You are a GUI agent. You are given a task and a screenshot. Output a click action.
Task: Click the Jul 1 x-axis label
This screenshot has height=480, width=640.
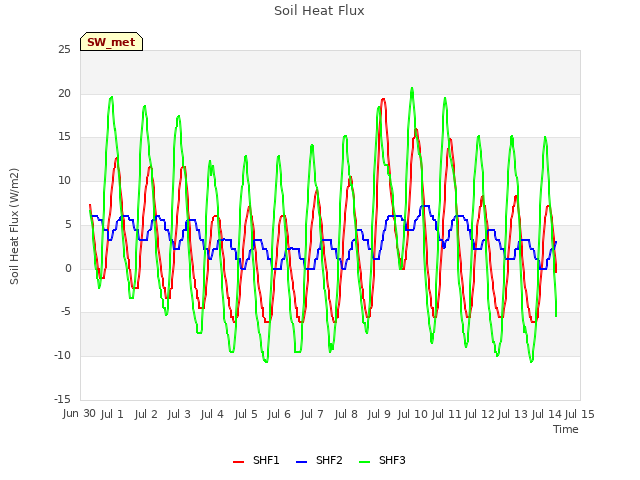[x=112, y=414]
